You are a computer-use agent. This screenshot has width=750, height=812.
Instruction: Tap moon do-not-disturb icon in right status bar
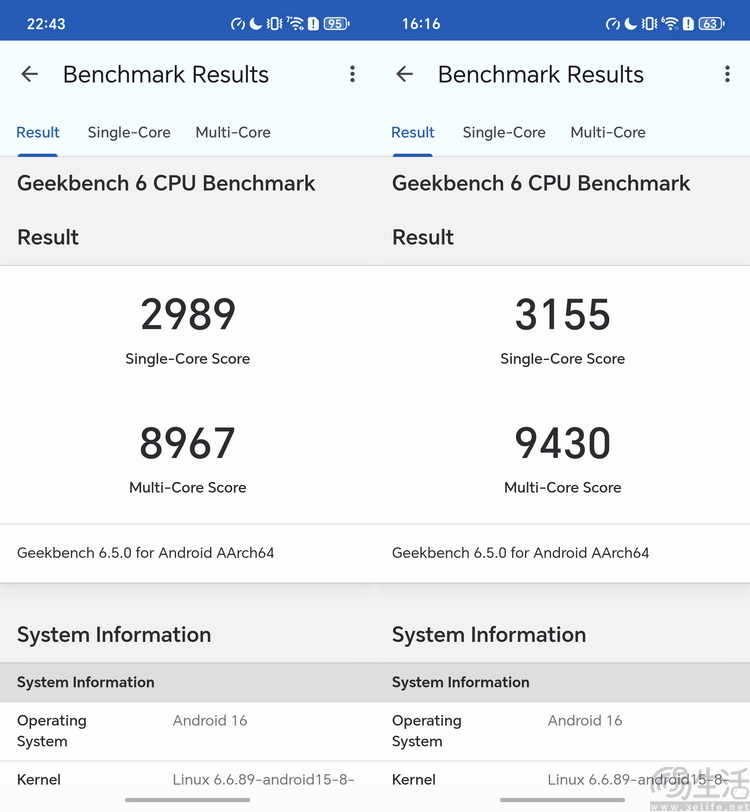[x=630, y=24]
